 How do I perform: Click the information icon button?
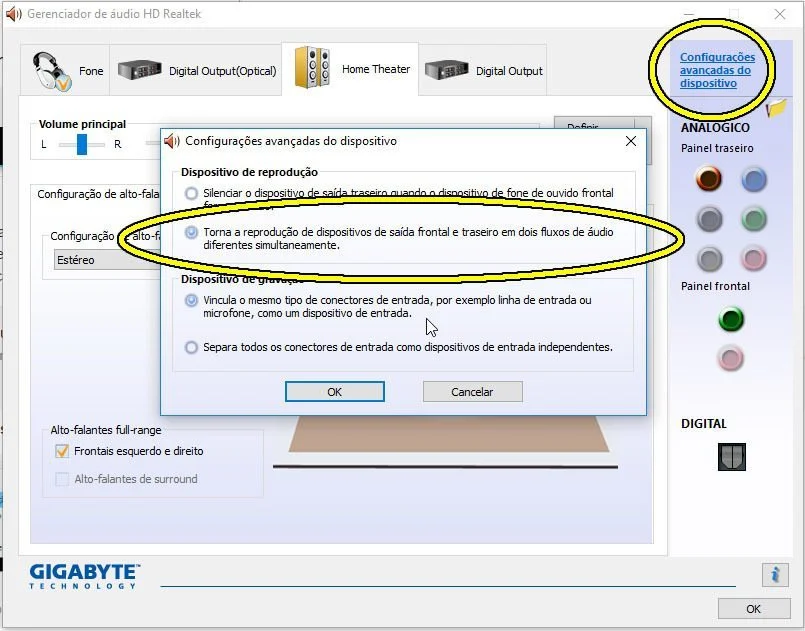tap(775, 574)
